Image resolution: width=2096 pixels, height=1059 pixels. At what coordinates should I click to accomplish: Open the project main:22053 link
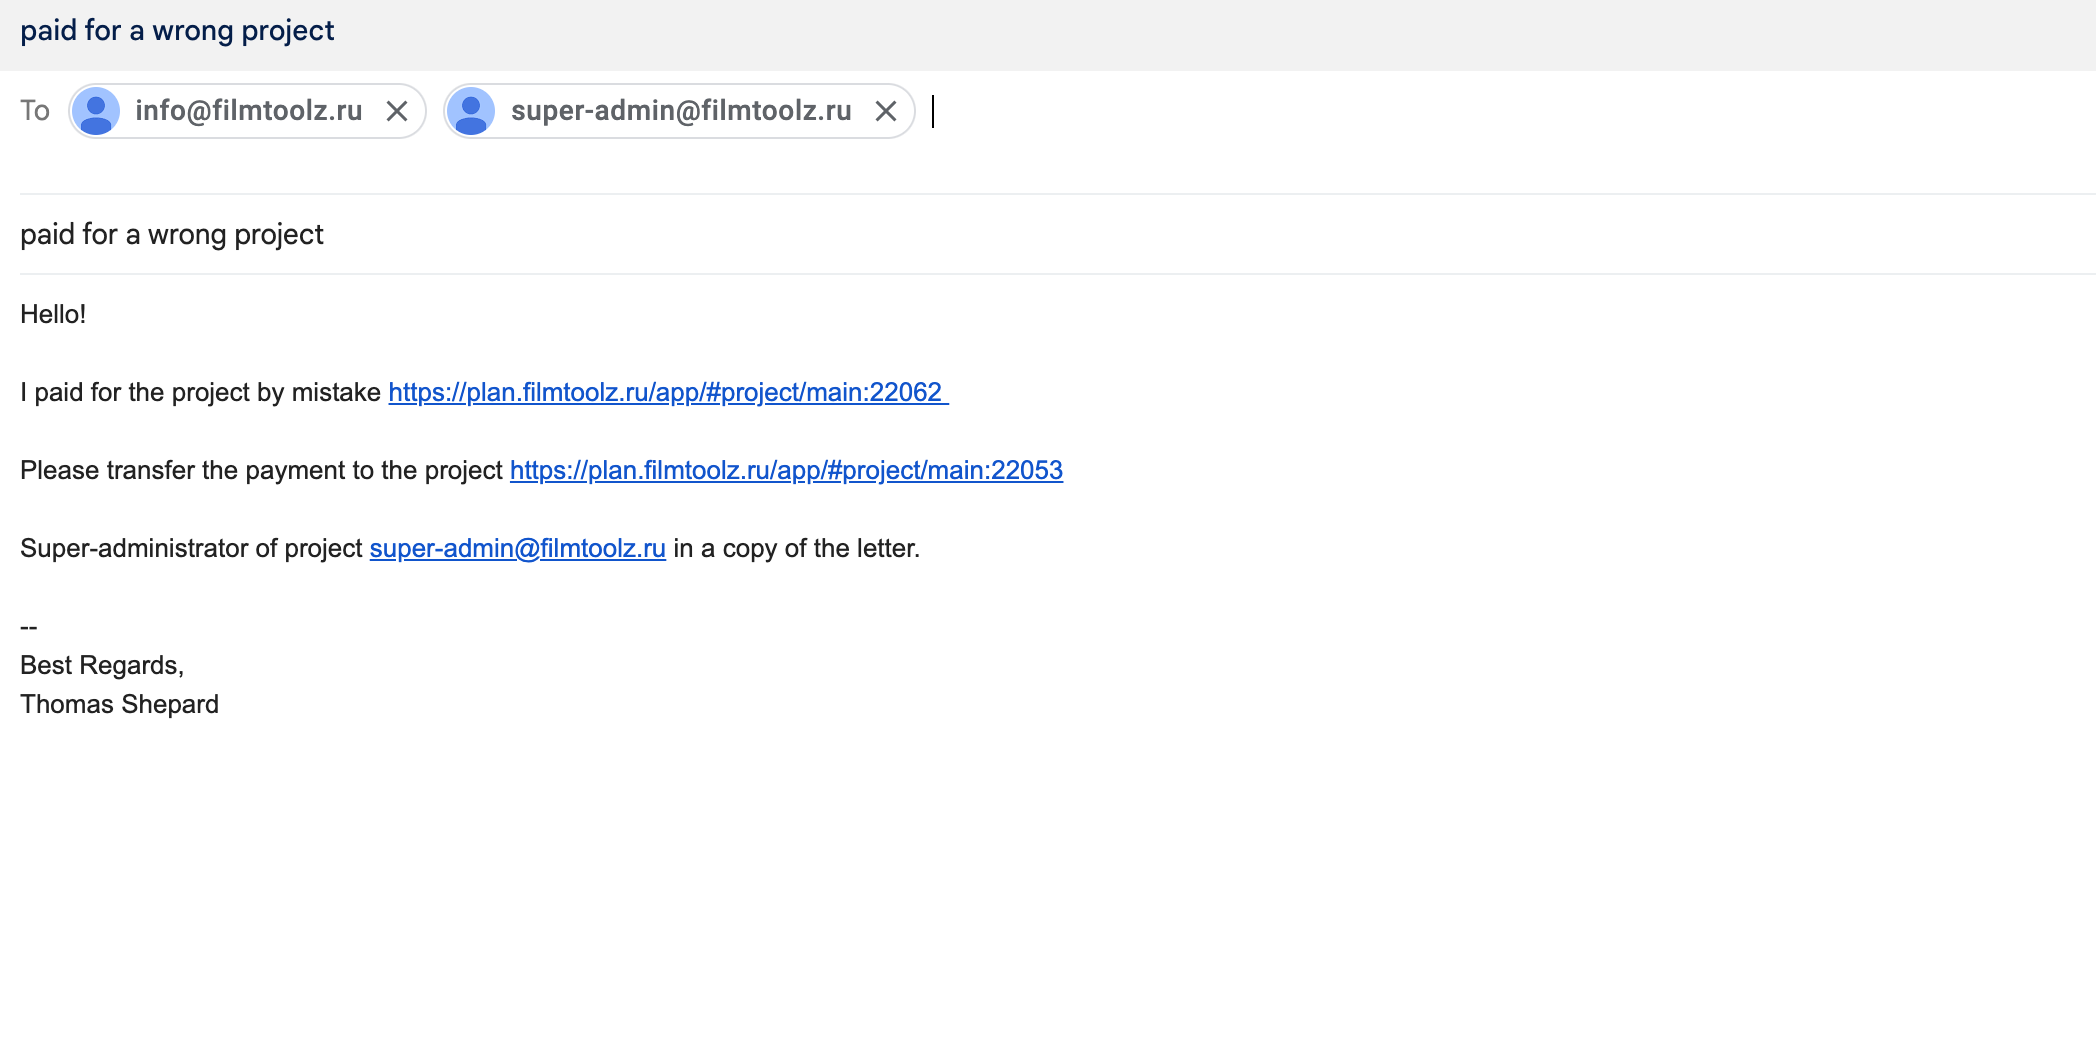pos(786,470)
